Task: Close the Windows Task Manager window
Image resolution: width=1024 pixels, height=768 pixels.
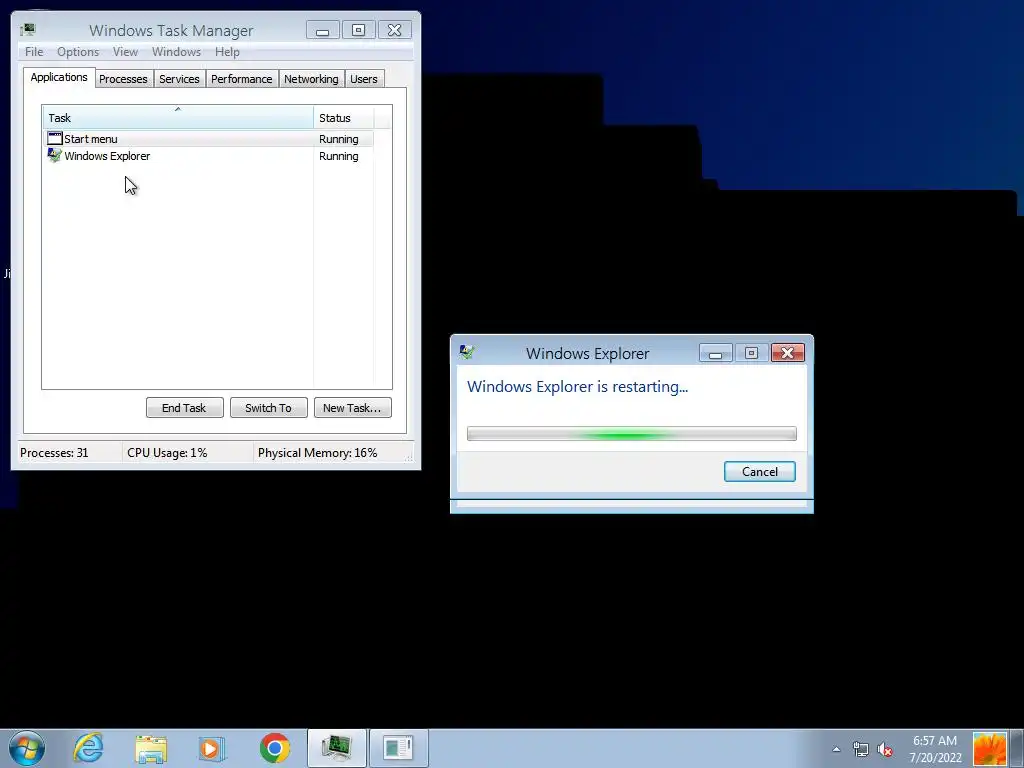Action: pos(394,30)
